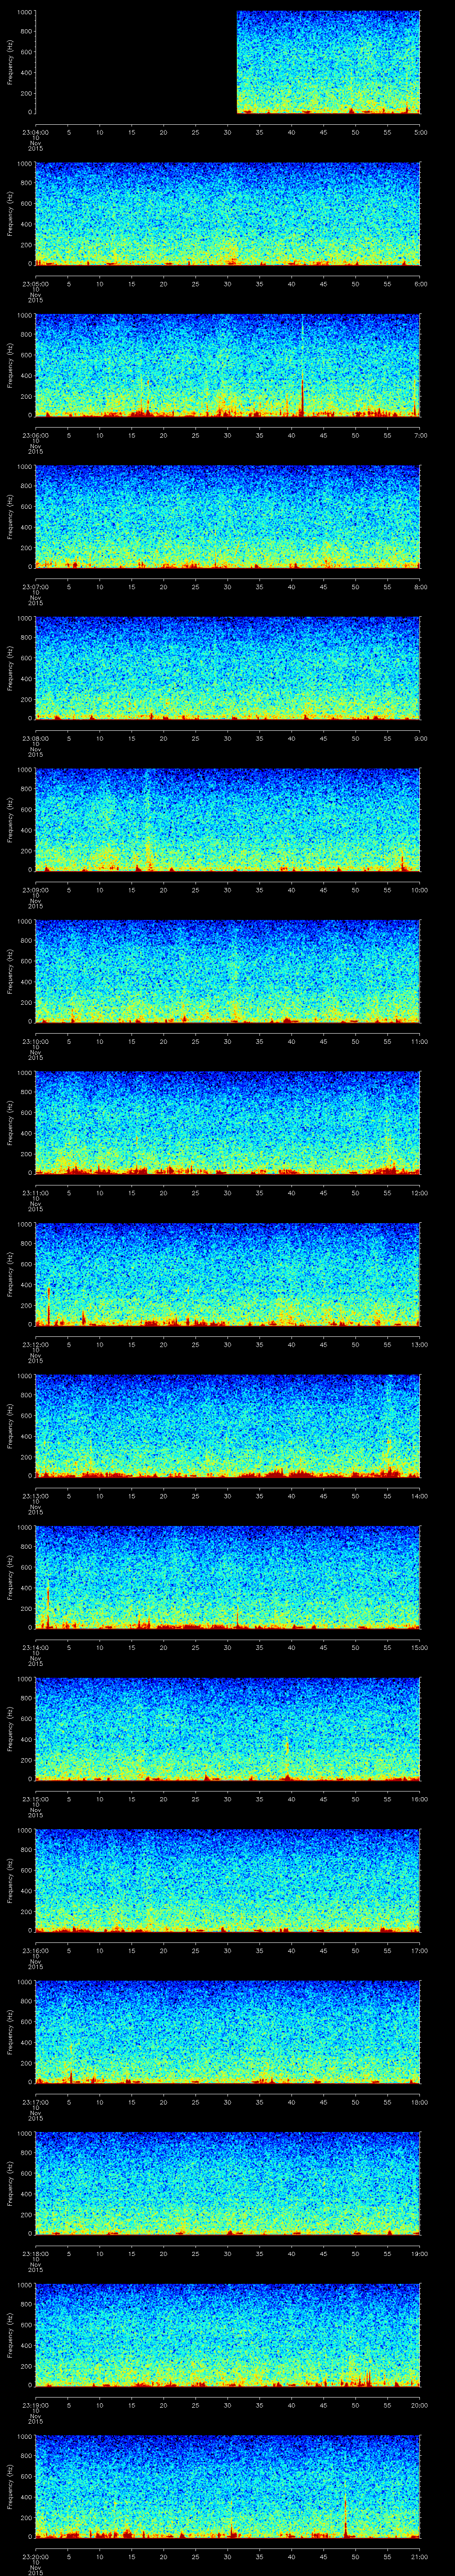The width and height of the screenshot is (455, 2576).
Task: Open the spectrogram panel starting at 23:07:00
Action: (228, 517)
